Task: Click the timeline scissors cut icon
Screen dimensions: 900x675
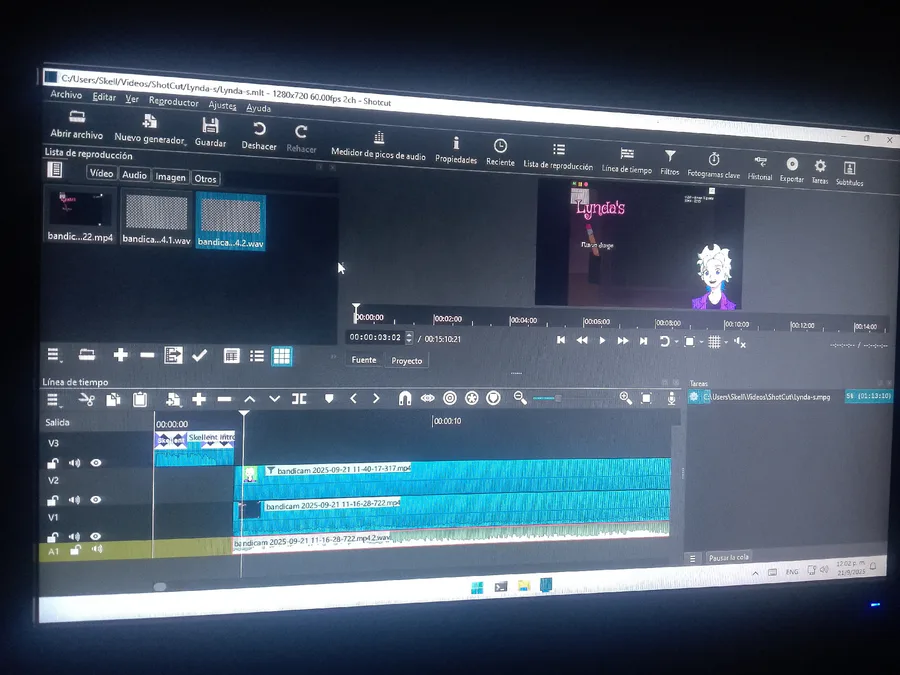Action: (86, 399)
